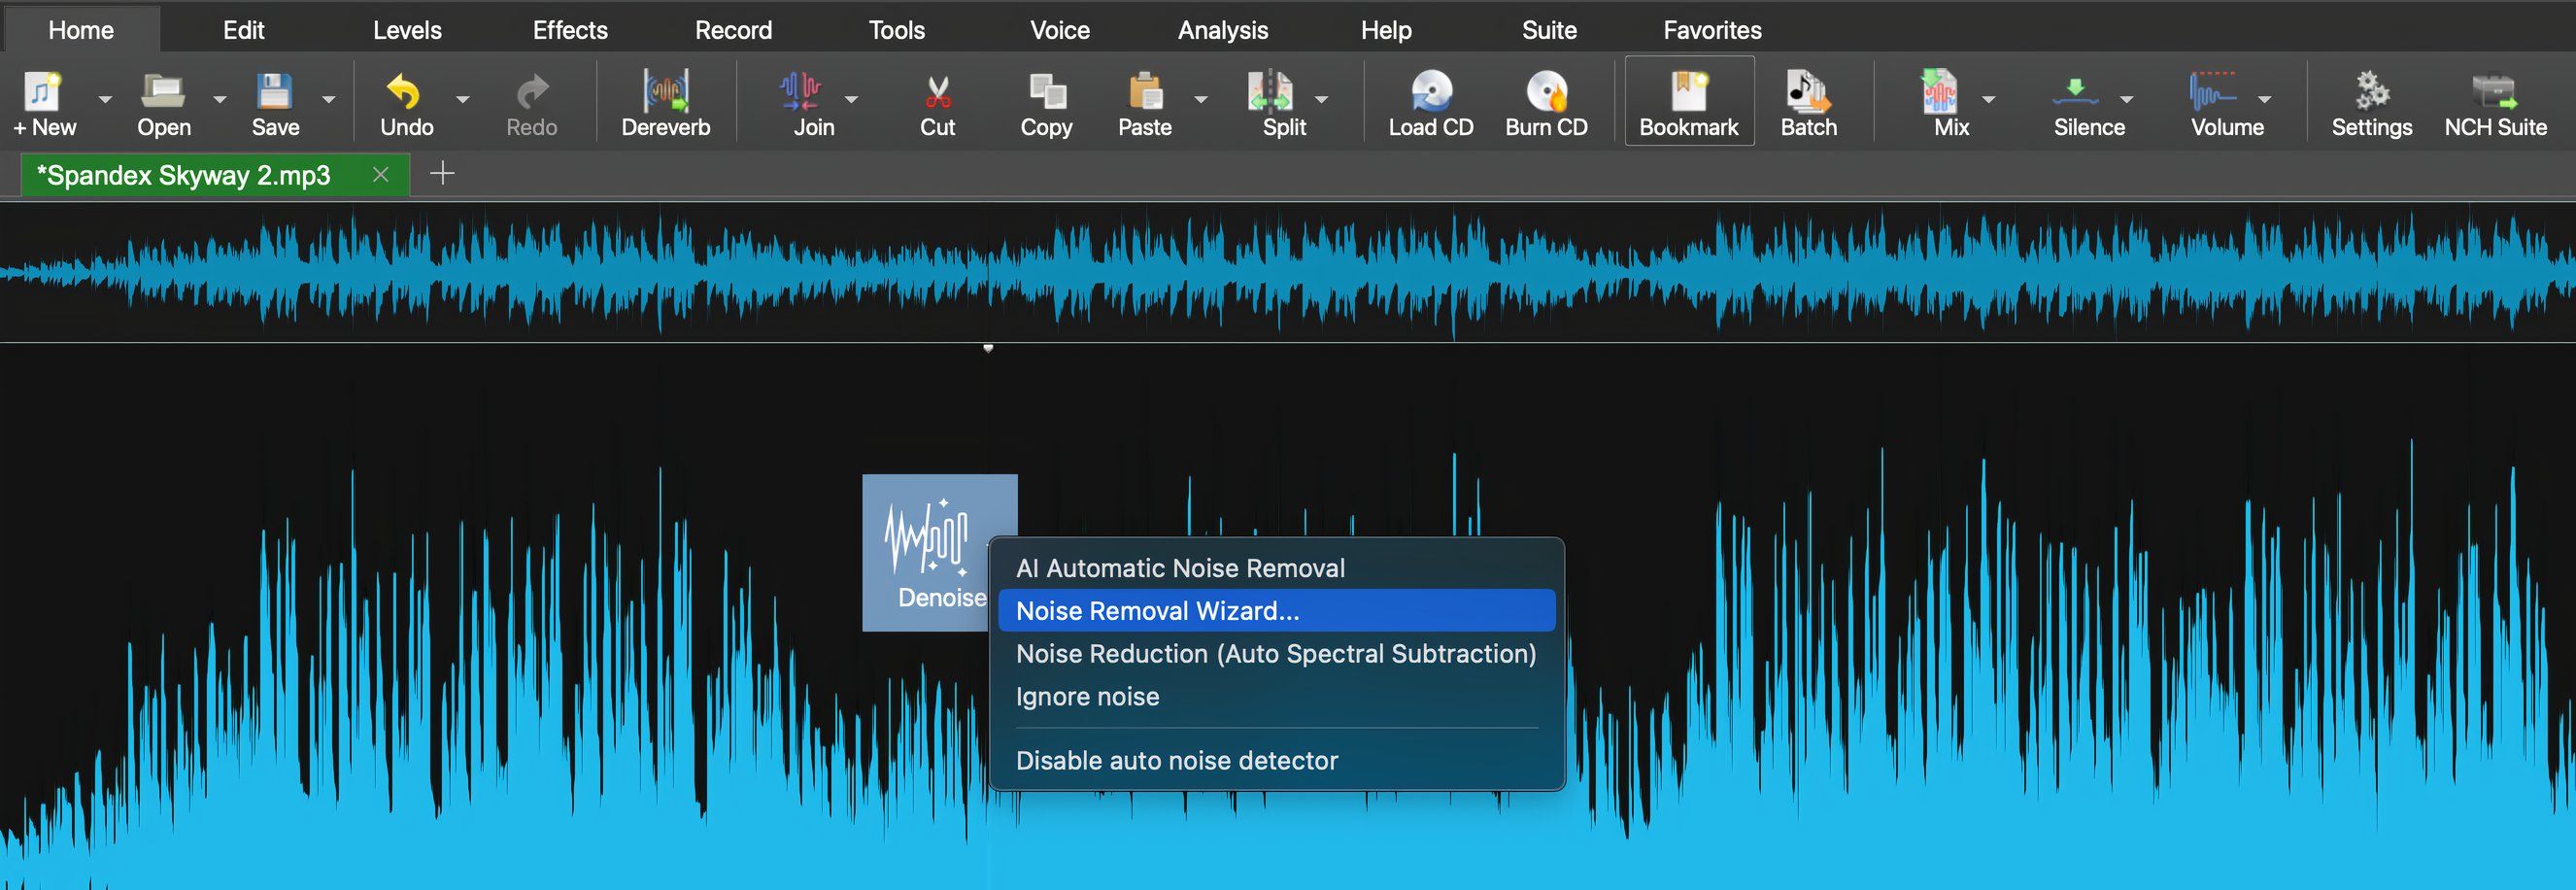
Task: Cut the selected audio
Action: (x=936, y=100)
